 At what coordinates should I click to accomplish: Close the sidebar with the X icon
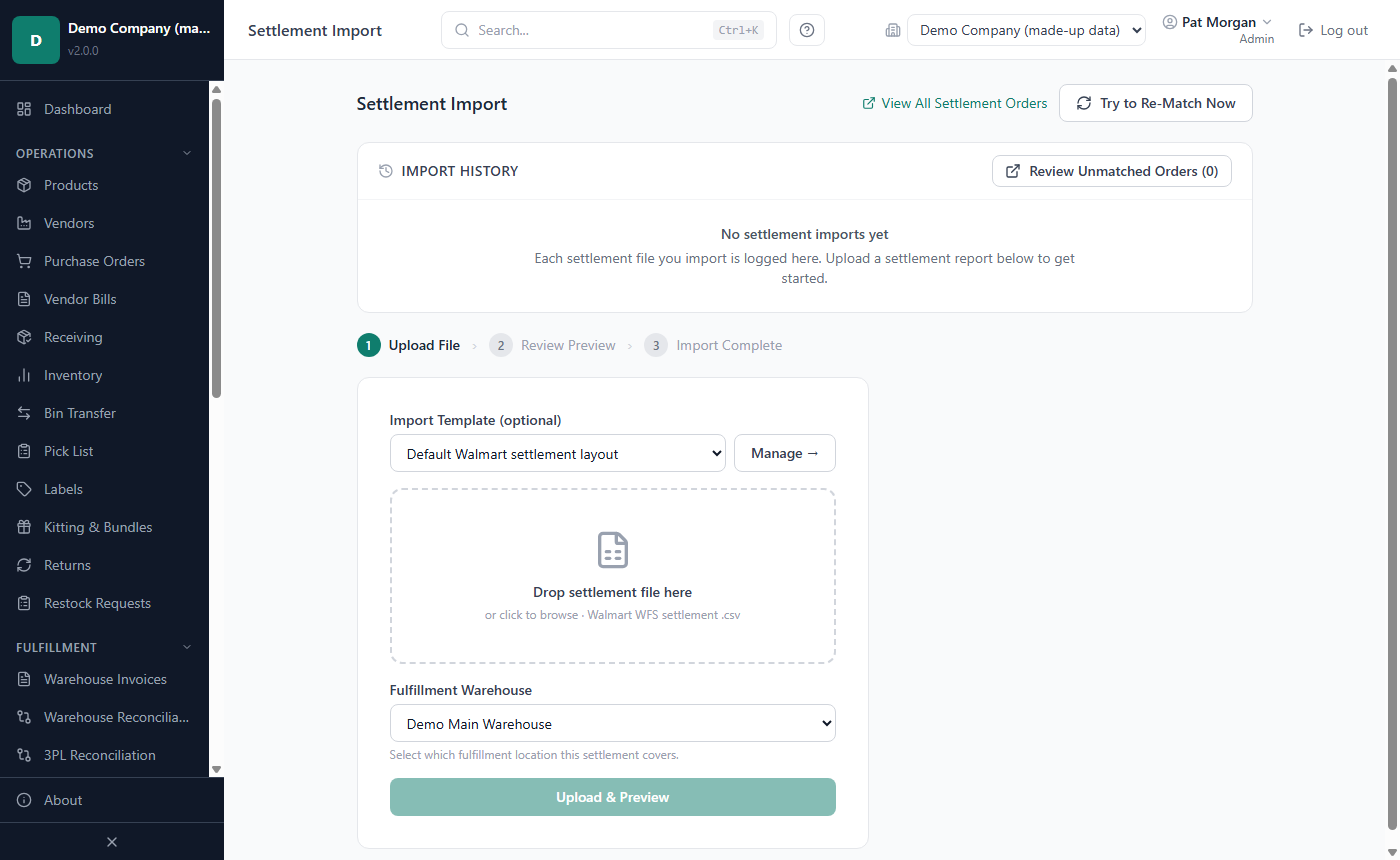(x=112, y=842)
